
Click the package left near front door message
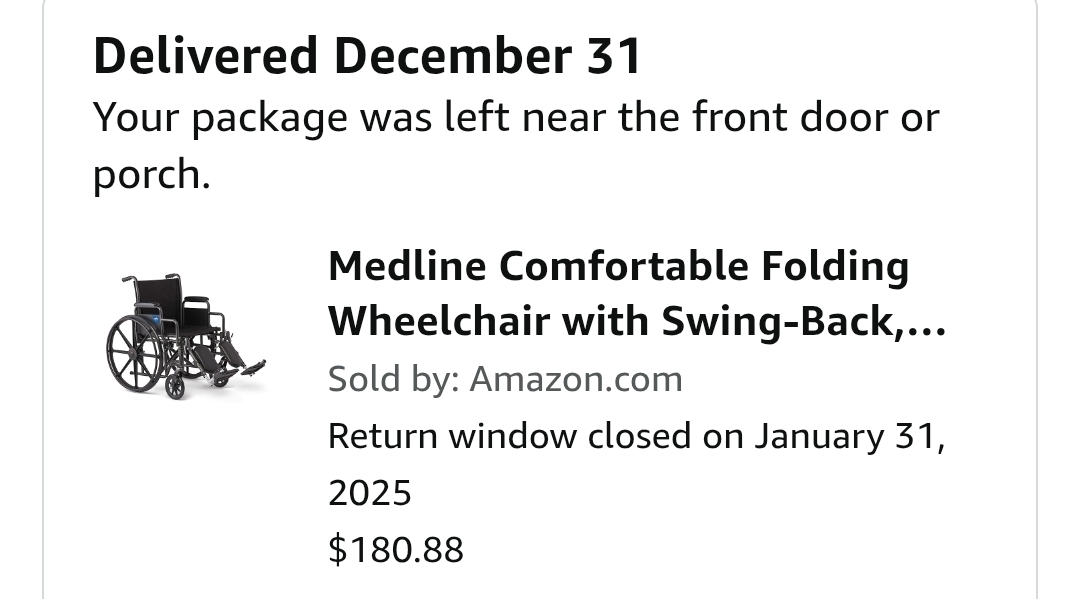[x=516, y=145]
